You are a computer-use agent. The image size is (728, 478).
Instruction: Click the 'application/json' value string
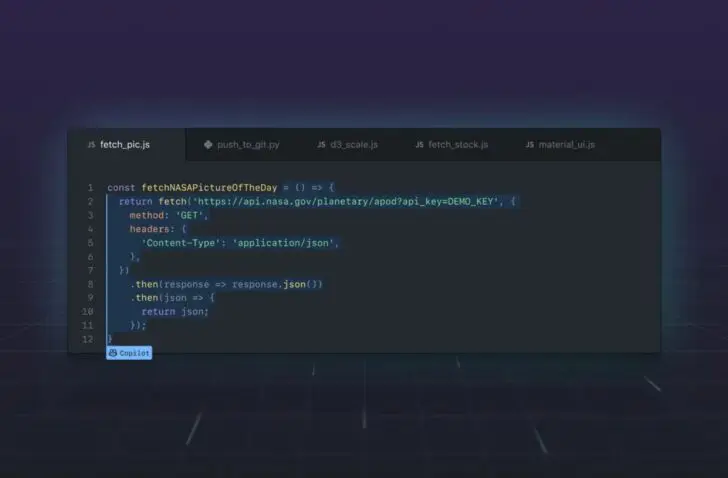(283, 243)
